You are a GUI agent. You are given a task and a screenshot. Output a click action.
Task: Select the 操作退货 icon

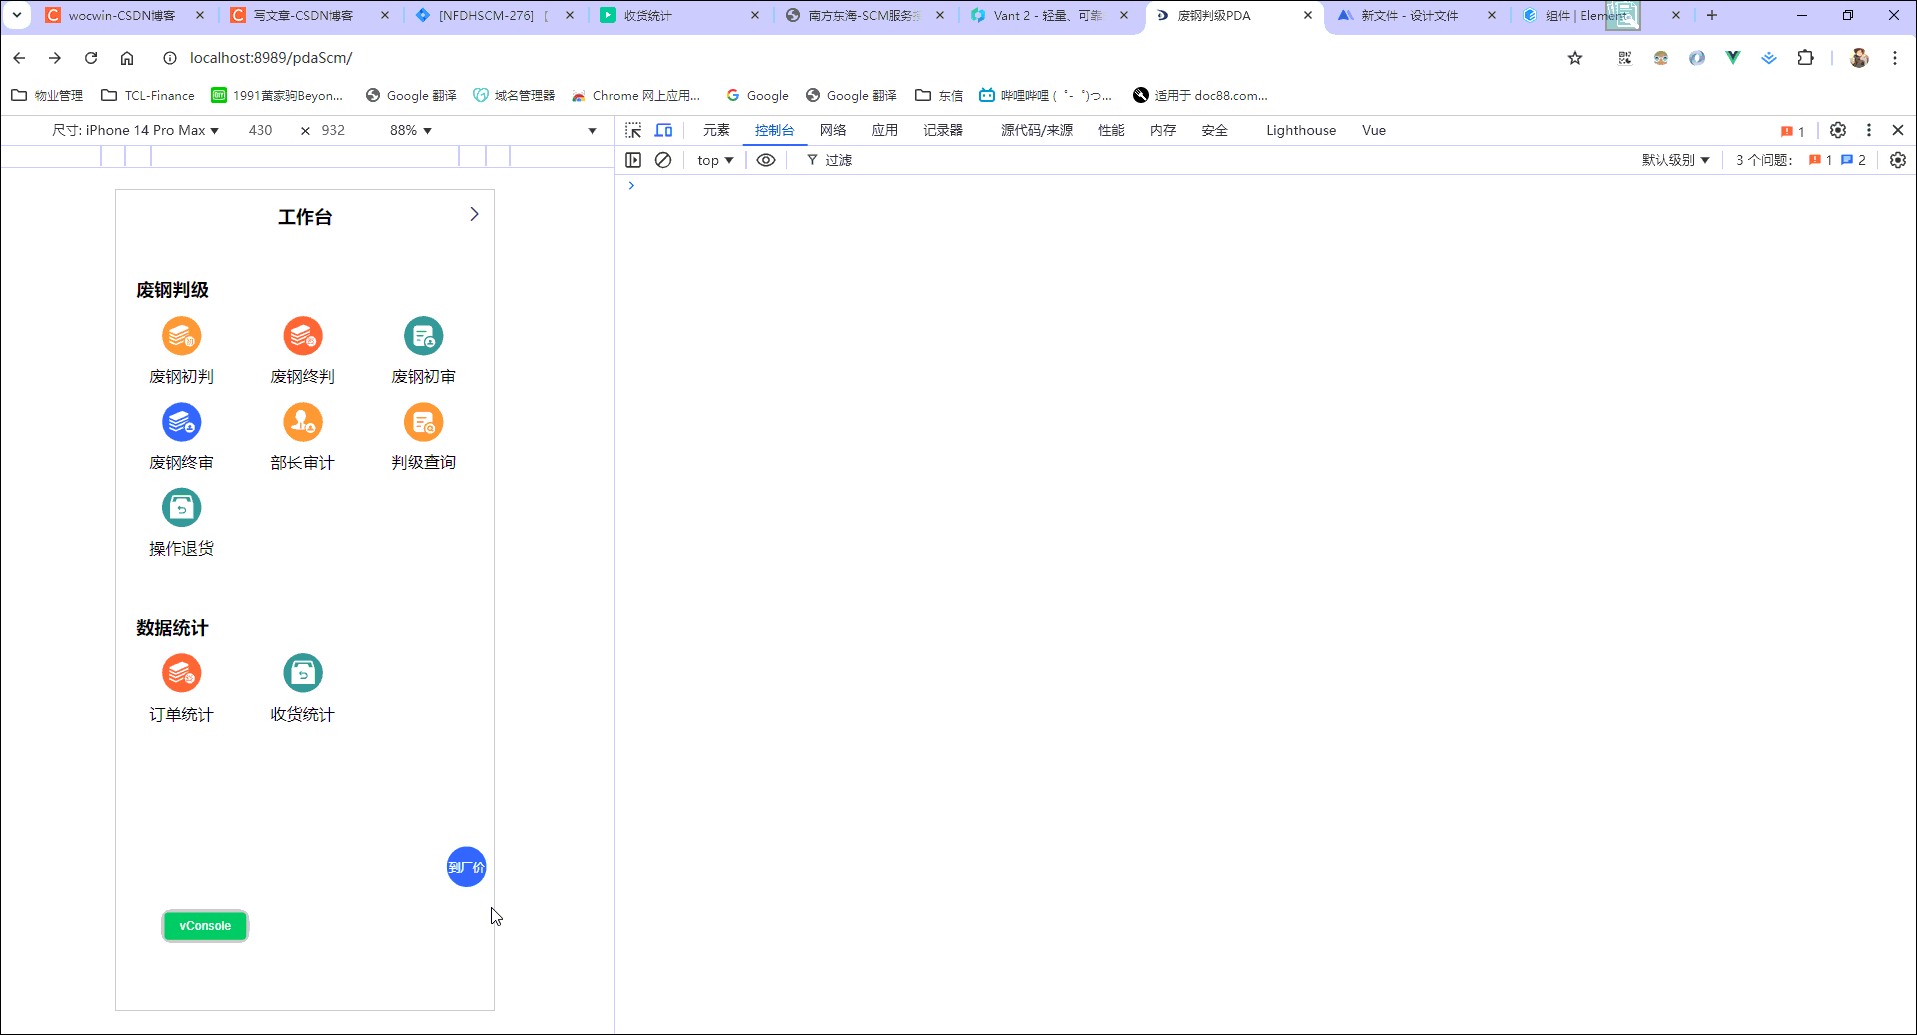tap(181, 521)
